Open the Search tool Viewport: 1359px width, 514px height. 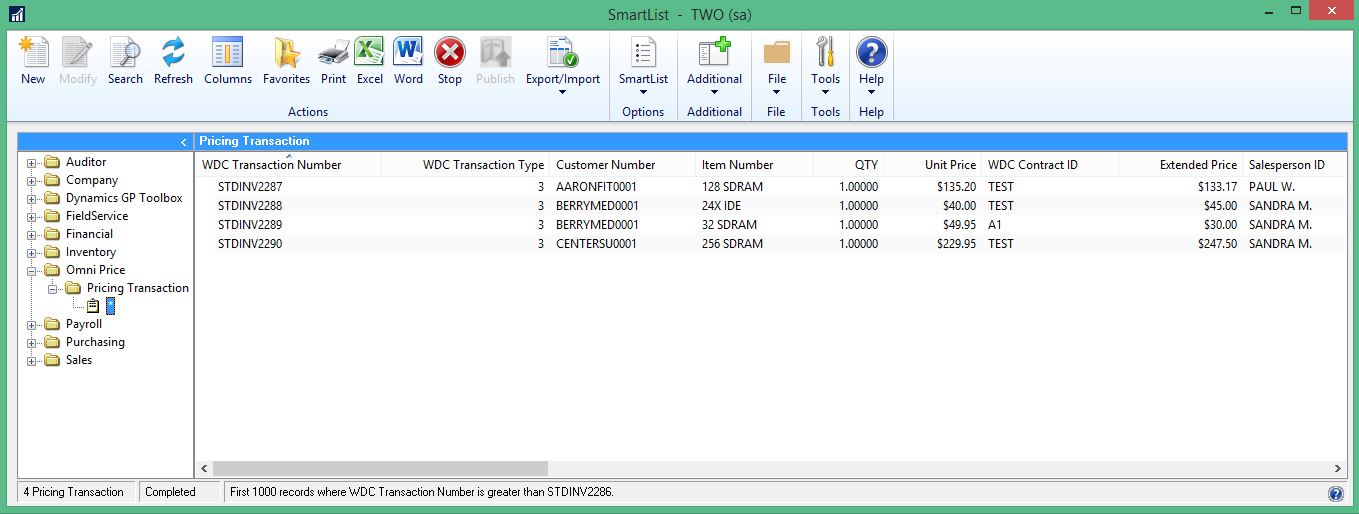tap(125, 61)
